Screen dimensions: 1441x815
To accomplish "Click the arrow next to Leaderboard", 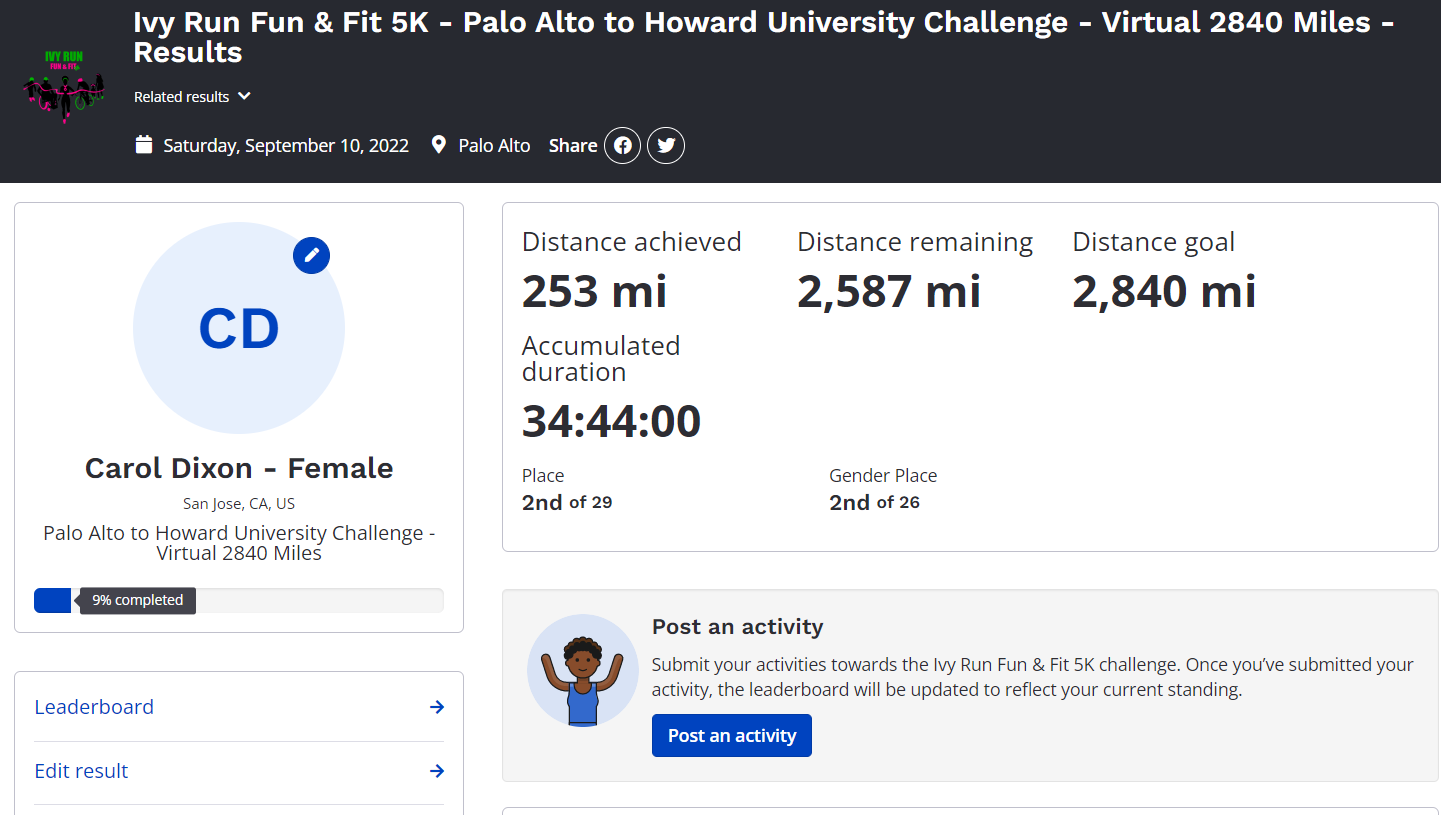I will click(437, 707).
